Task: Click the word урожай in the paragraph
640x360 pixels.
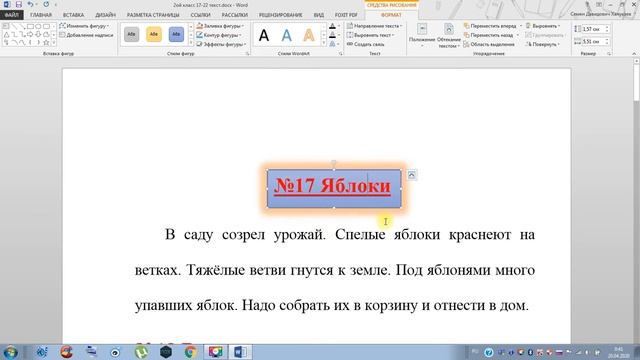Action: (x=299, y=235)
